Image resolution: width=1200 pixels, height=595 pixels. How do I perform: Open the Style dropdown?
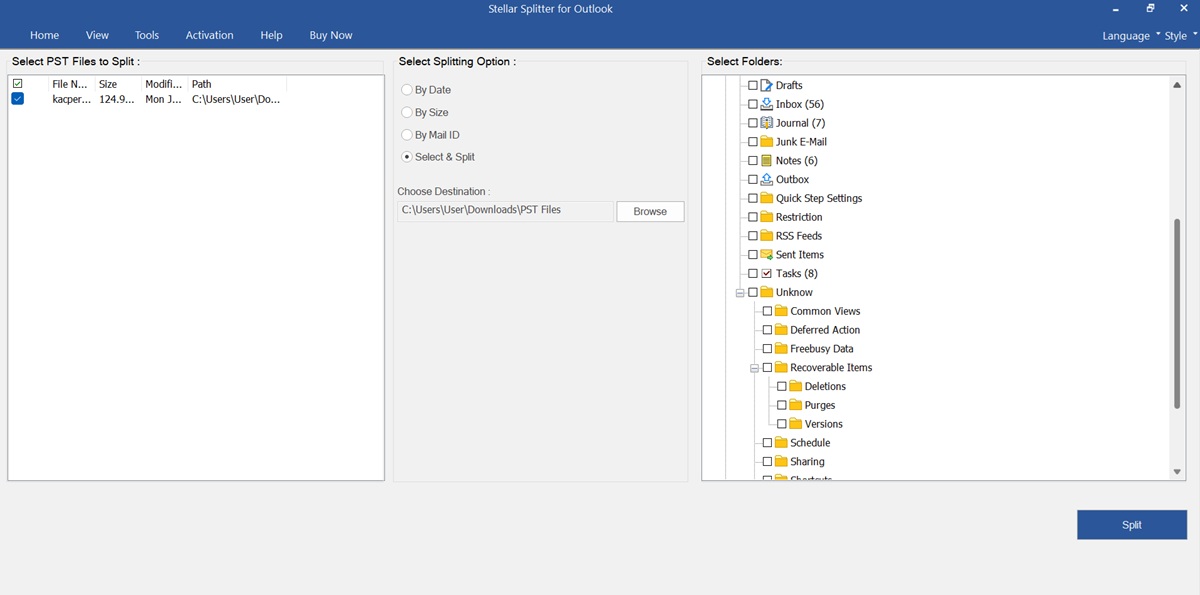(1181, 36)
